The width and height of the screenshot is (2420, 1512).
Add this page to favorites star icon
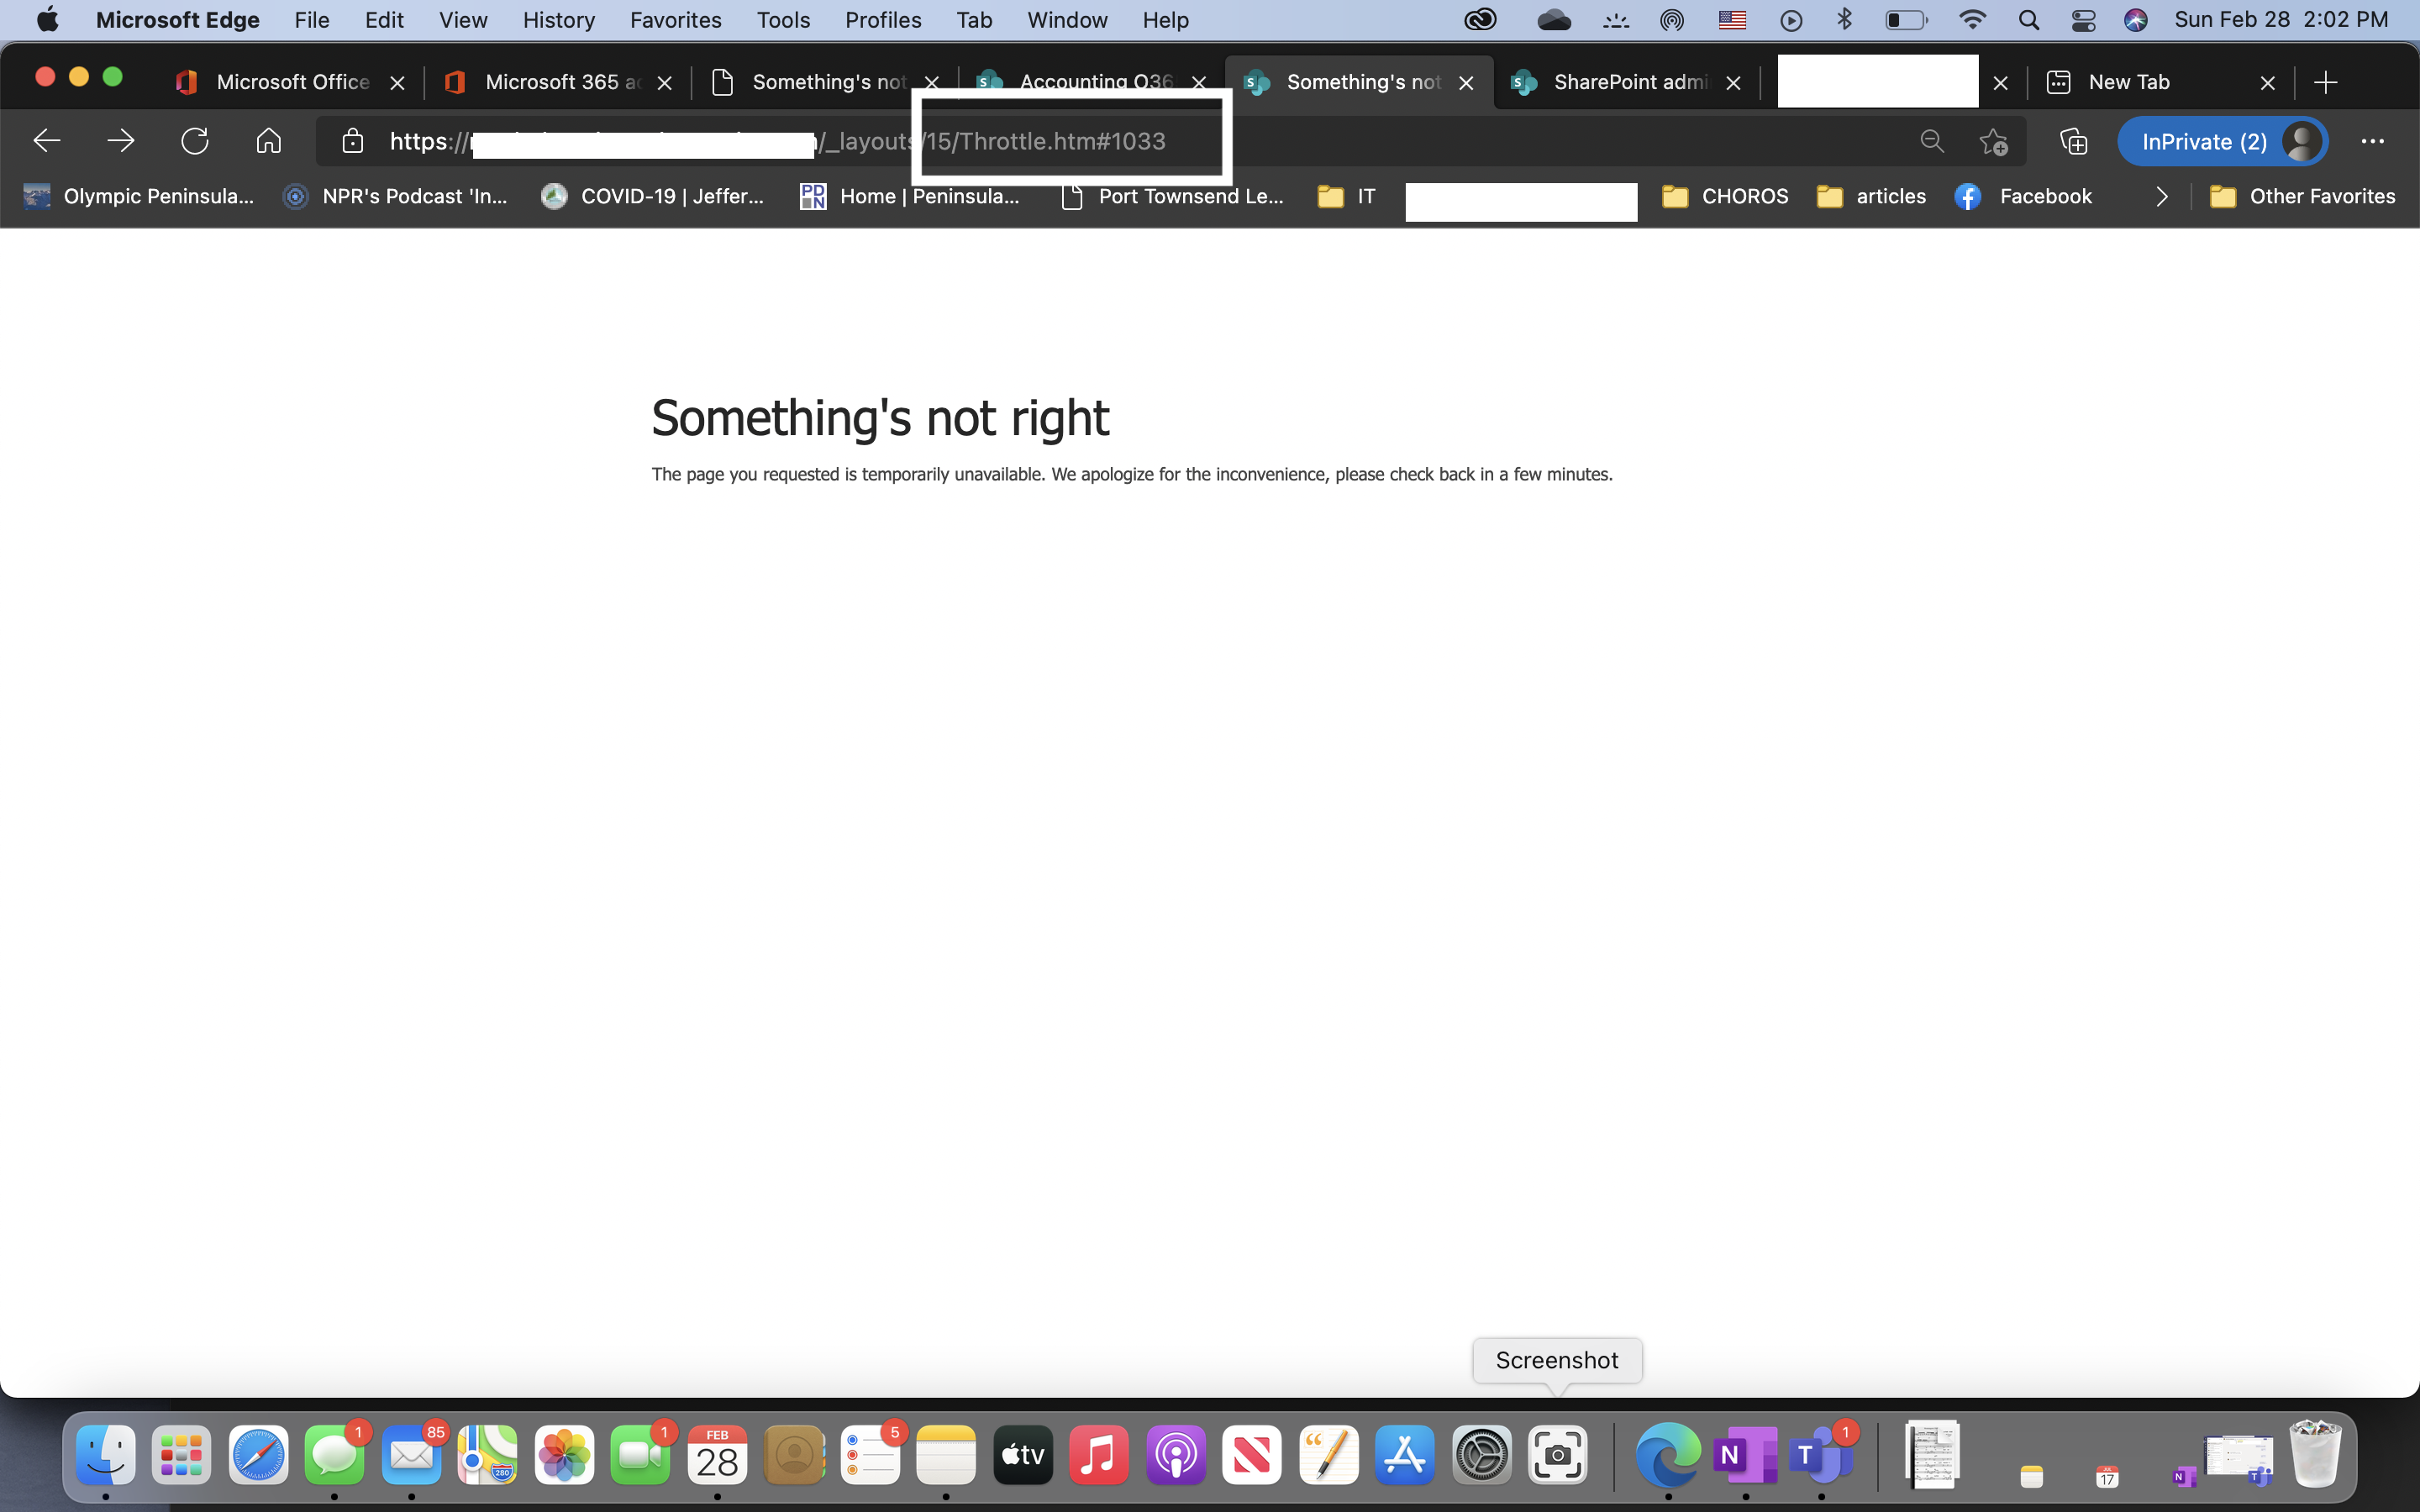(1993, 141)
